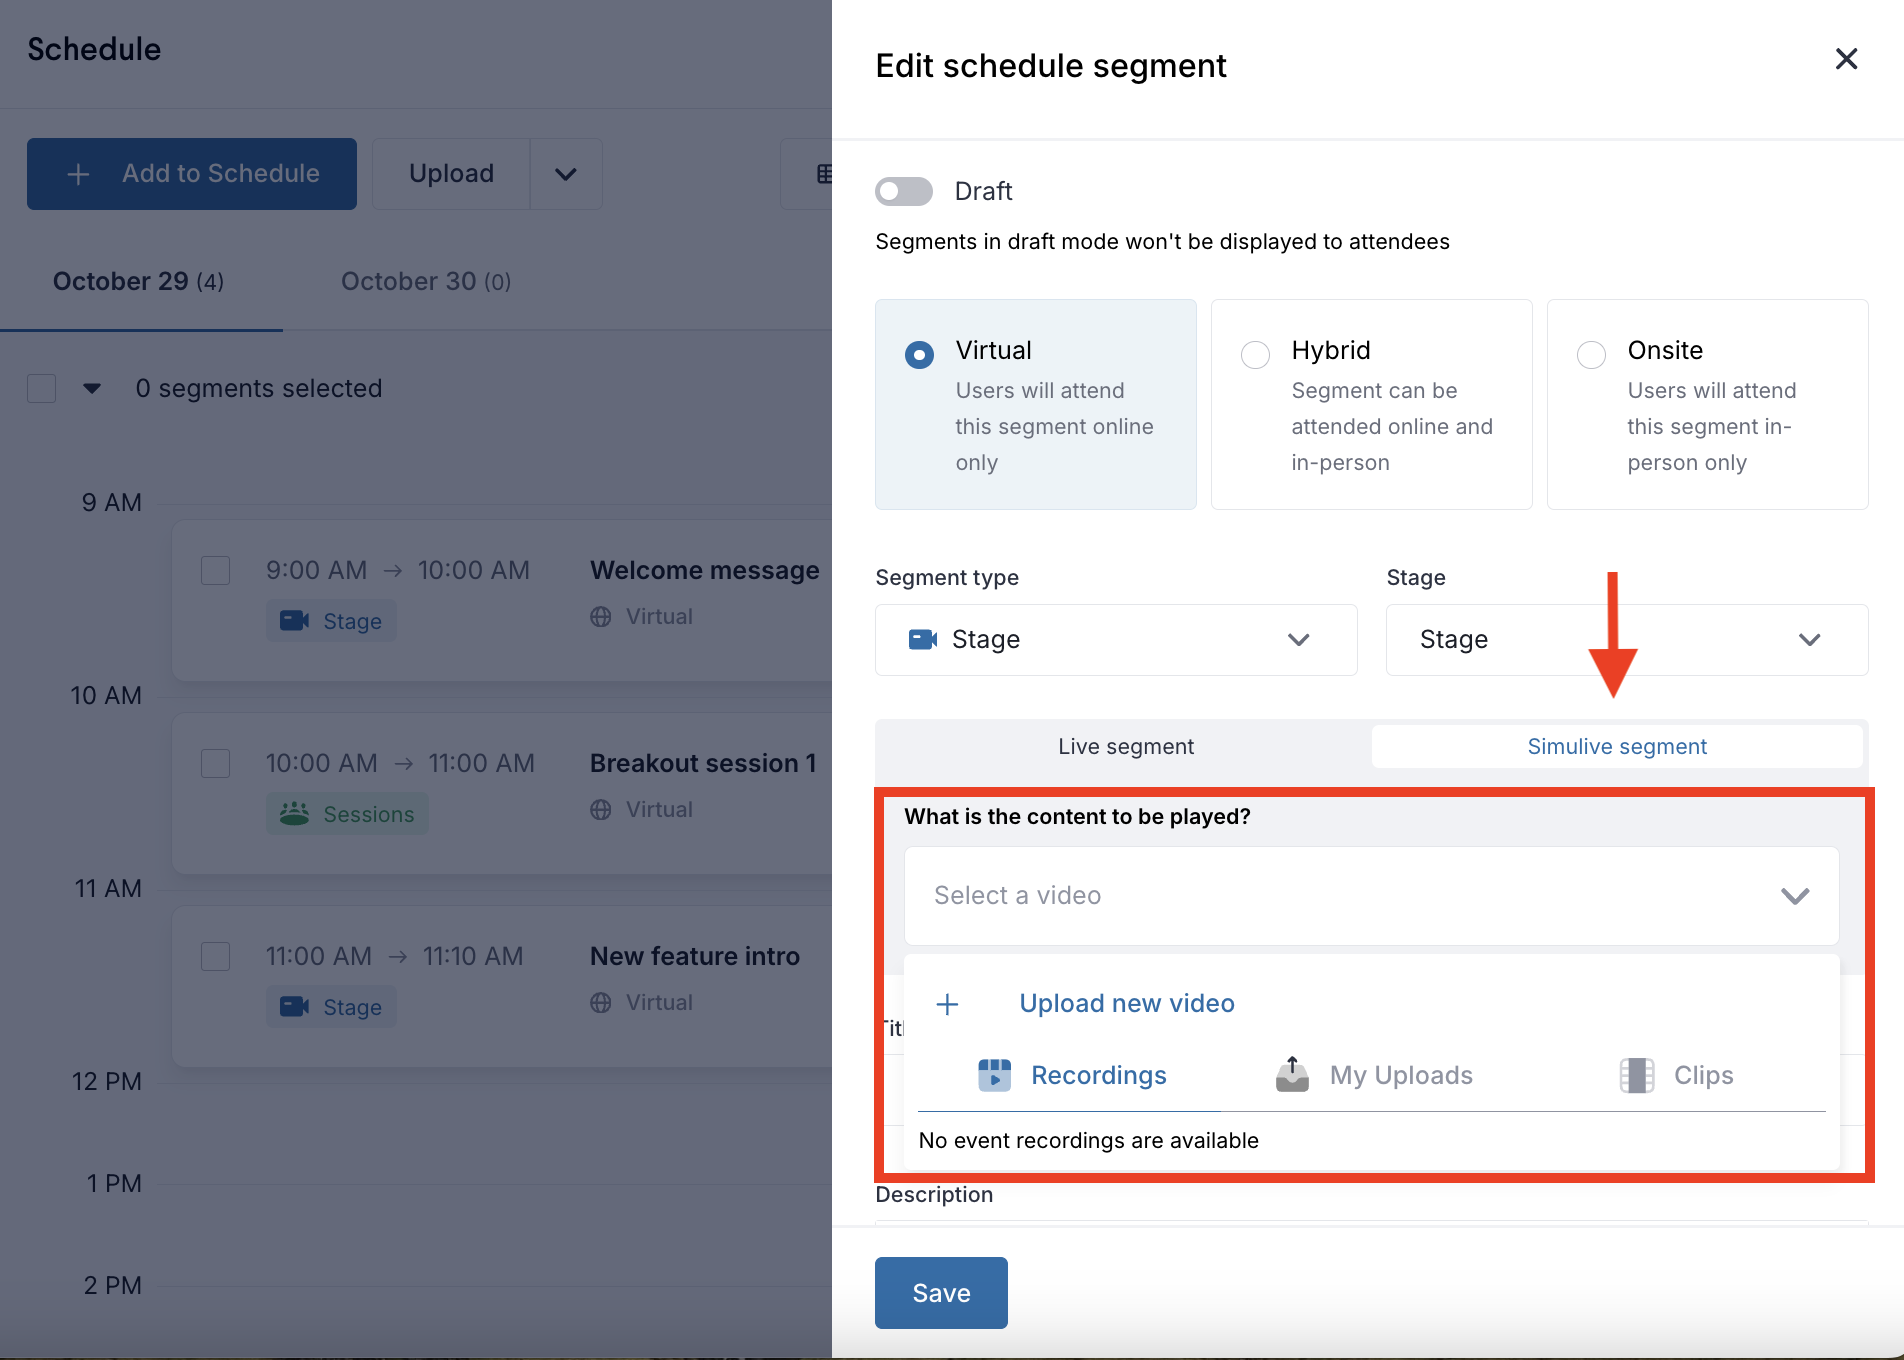Image resolution: width=1904 pixels, height=1360 pixels.
Task: Toggle the Draft switch
Action: tap(904, 191)
